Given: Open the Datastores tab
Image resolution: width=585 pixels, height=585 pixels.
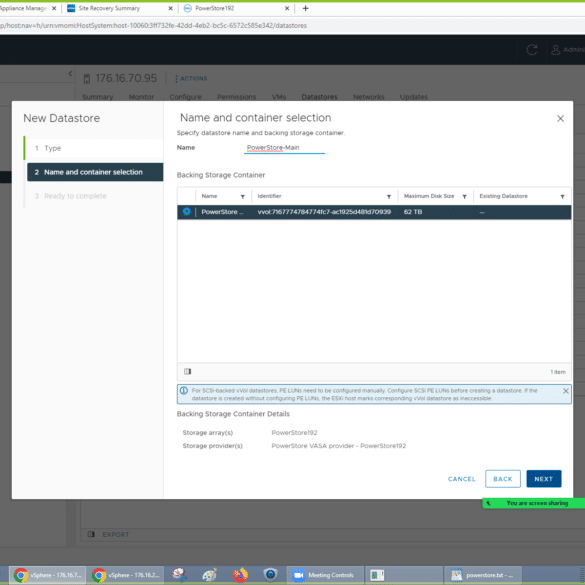Looking at the screenshot, I should (319, 97).
